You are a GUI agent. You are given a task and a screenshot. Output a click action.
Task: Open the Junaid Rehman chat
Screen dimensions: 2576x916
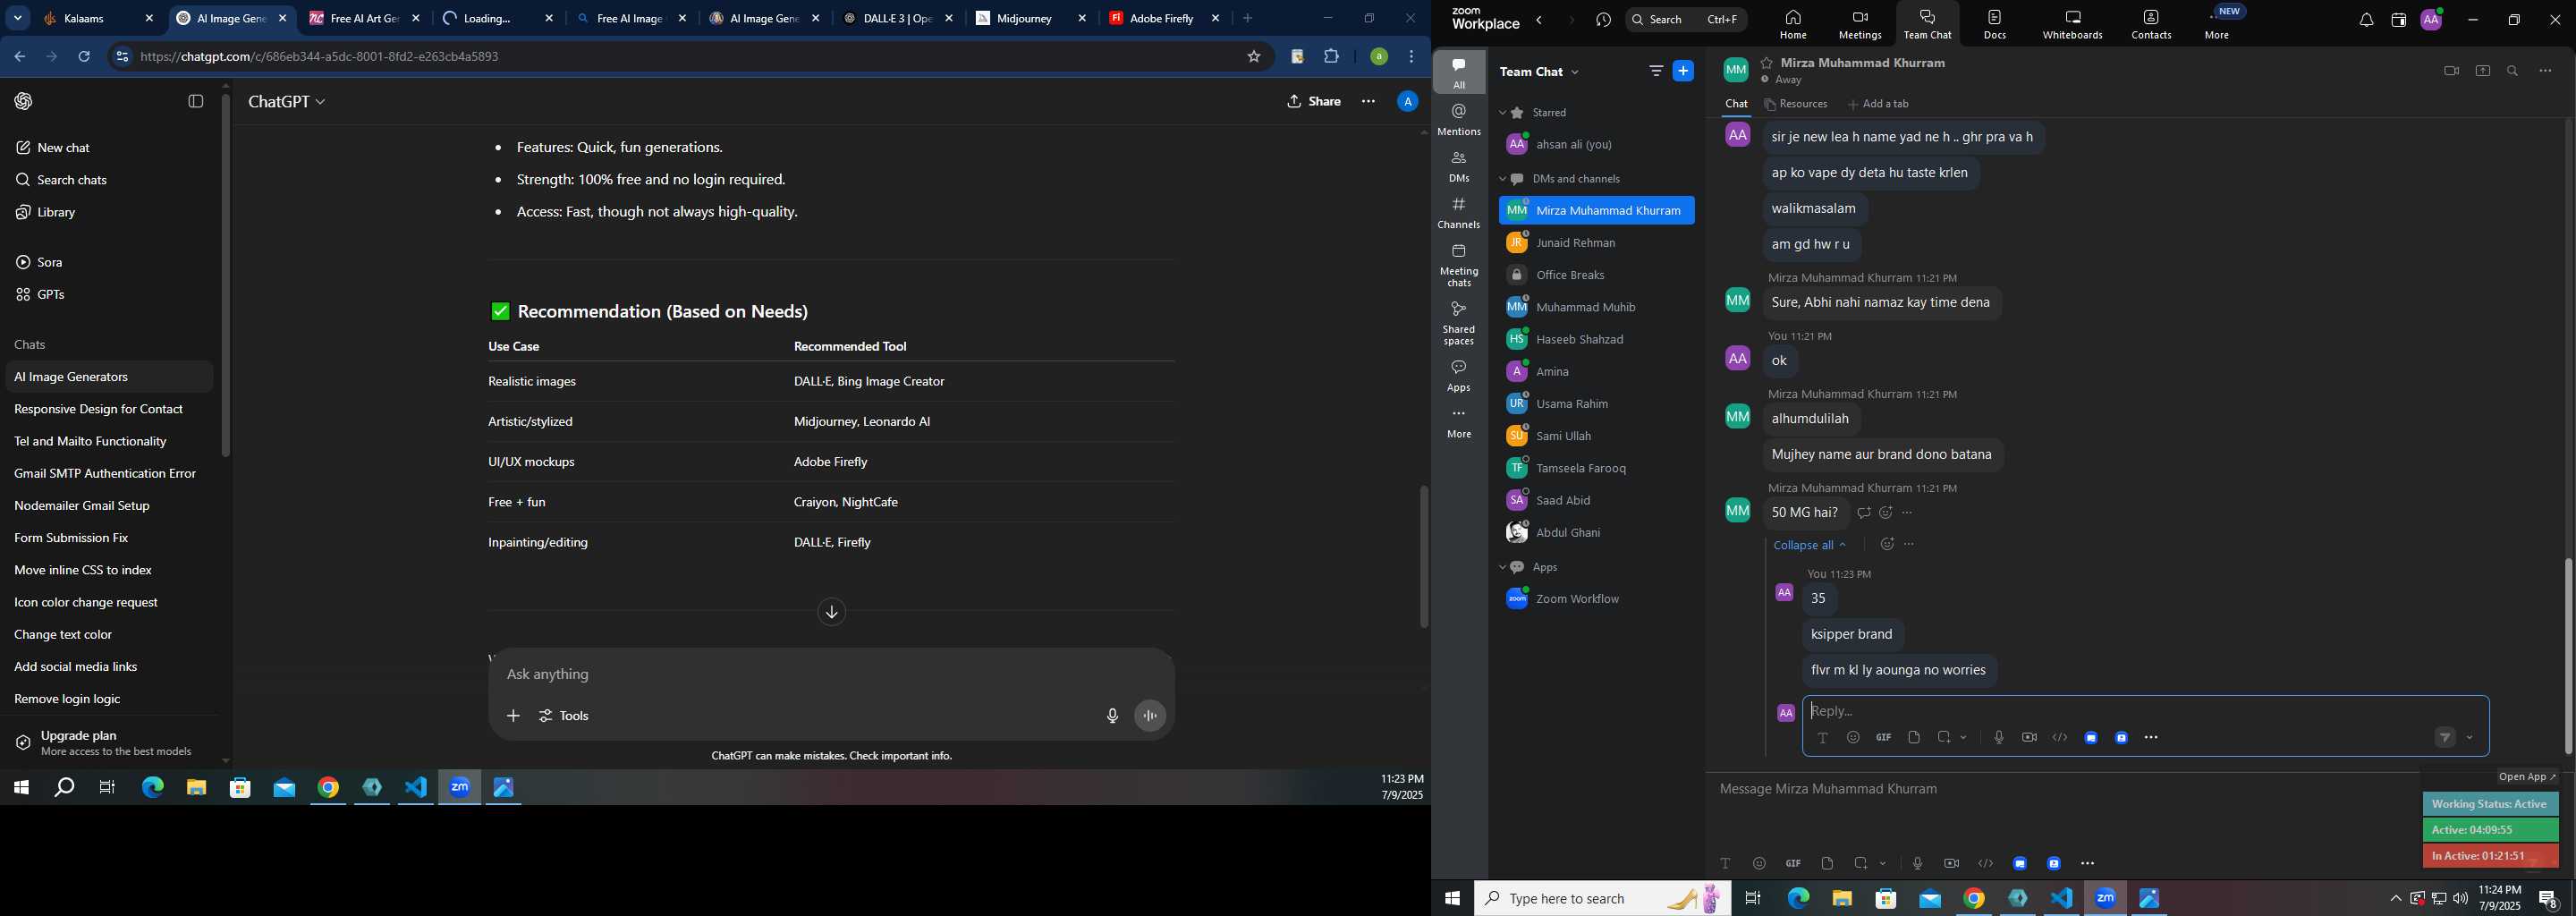1596,243
